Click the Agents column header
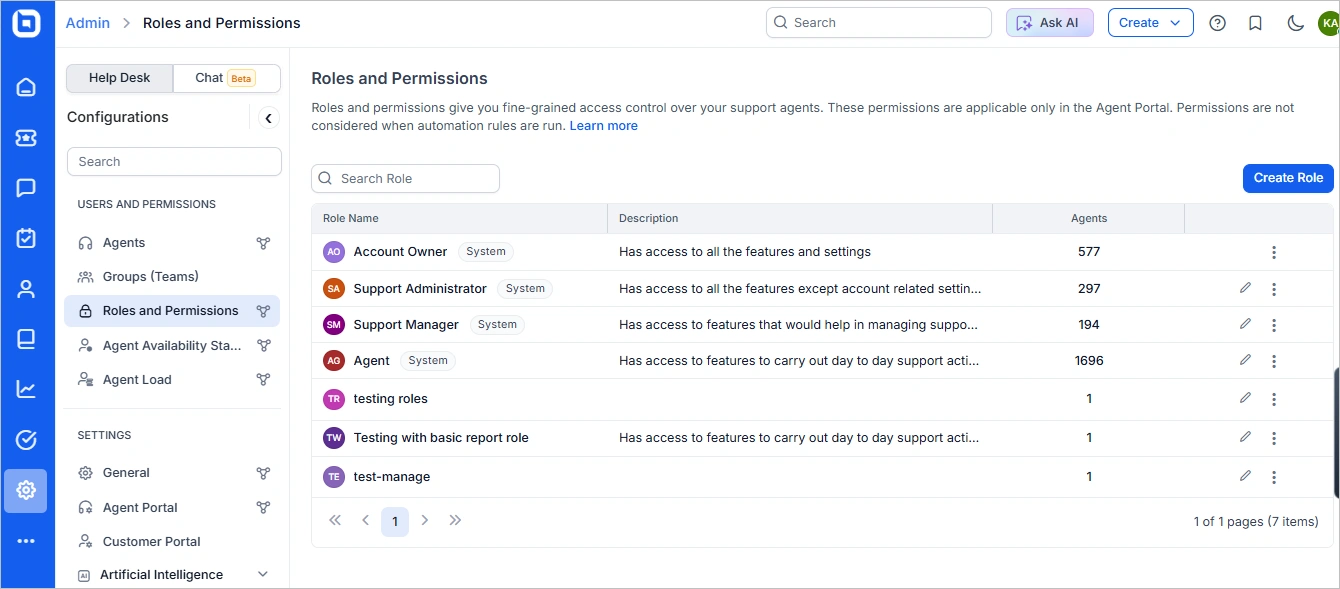This screenshot has height=589, width=1340. coord(1089,218)
